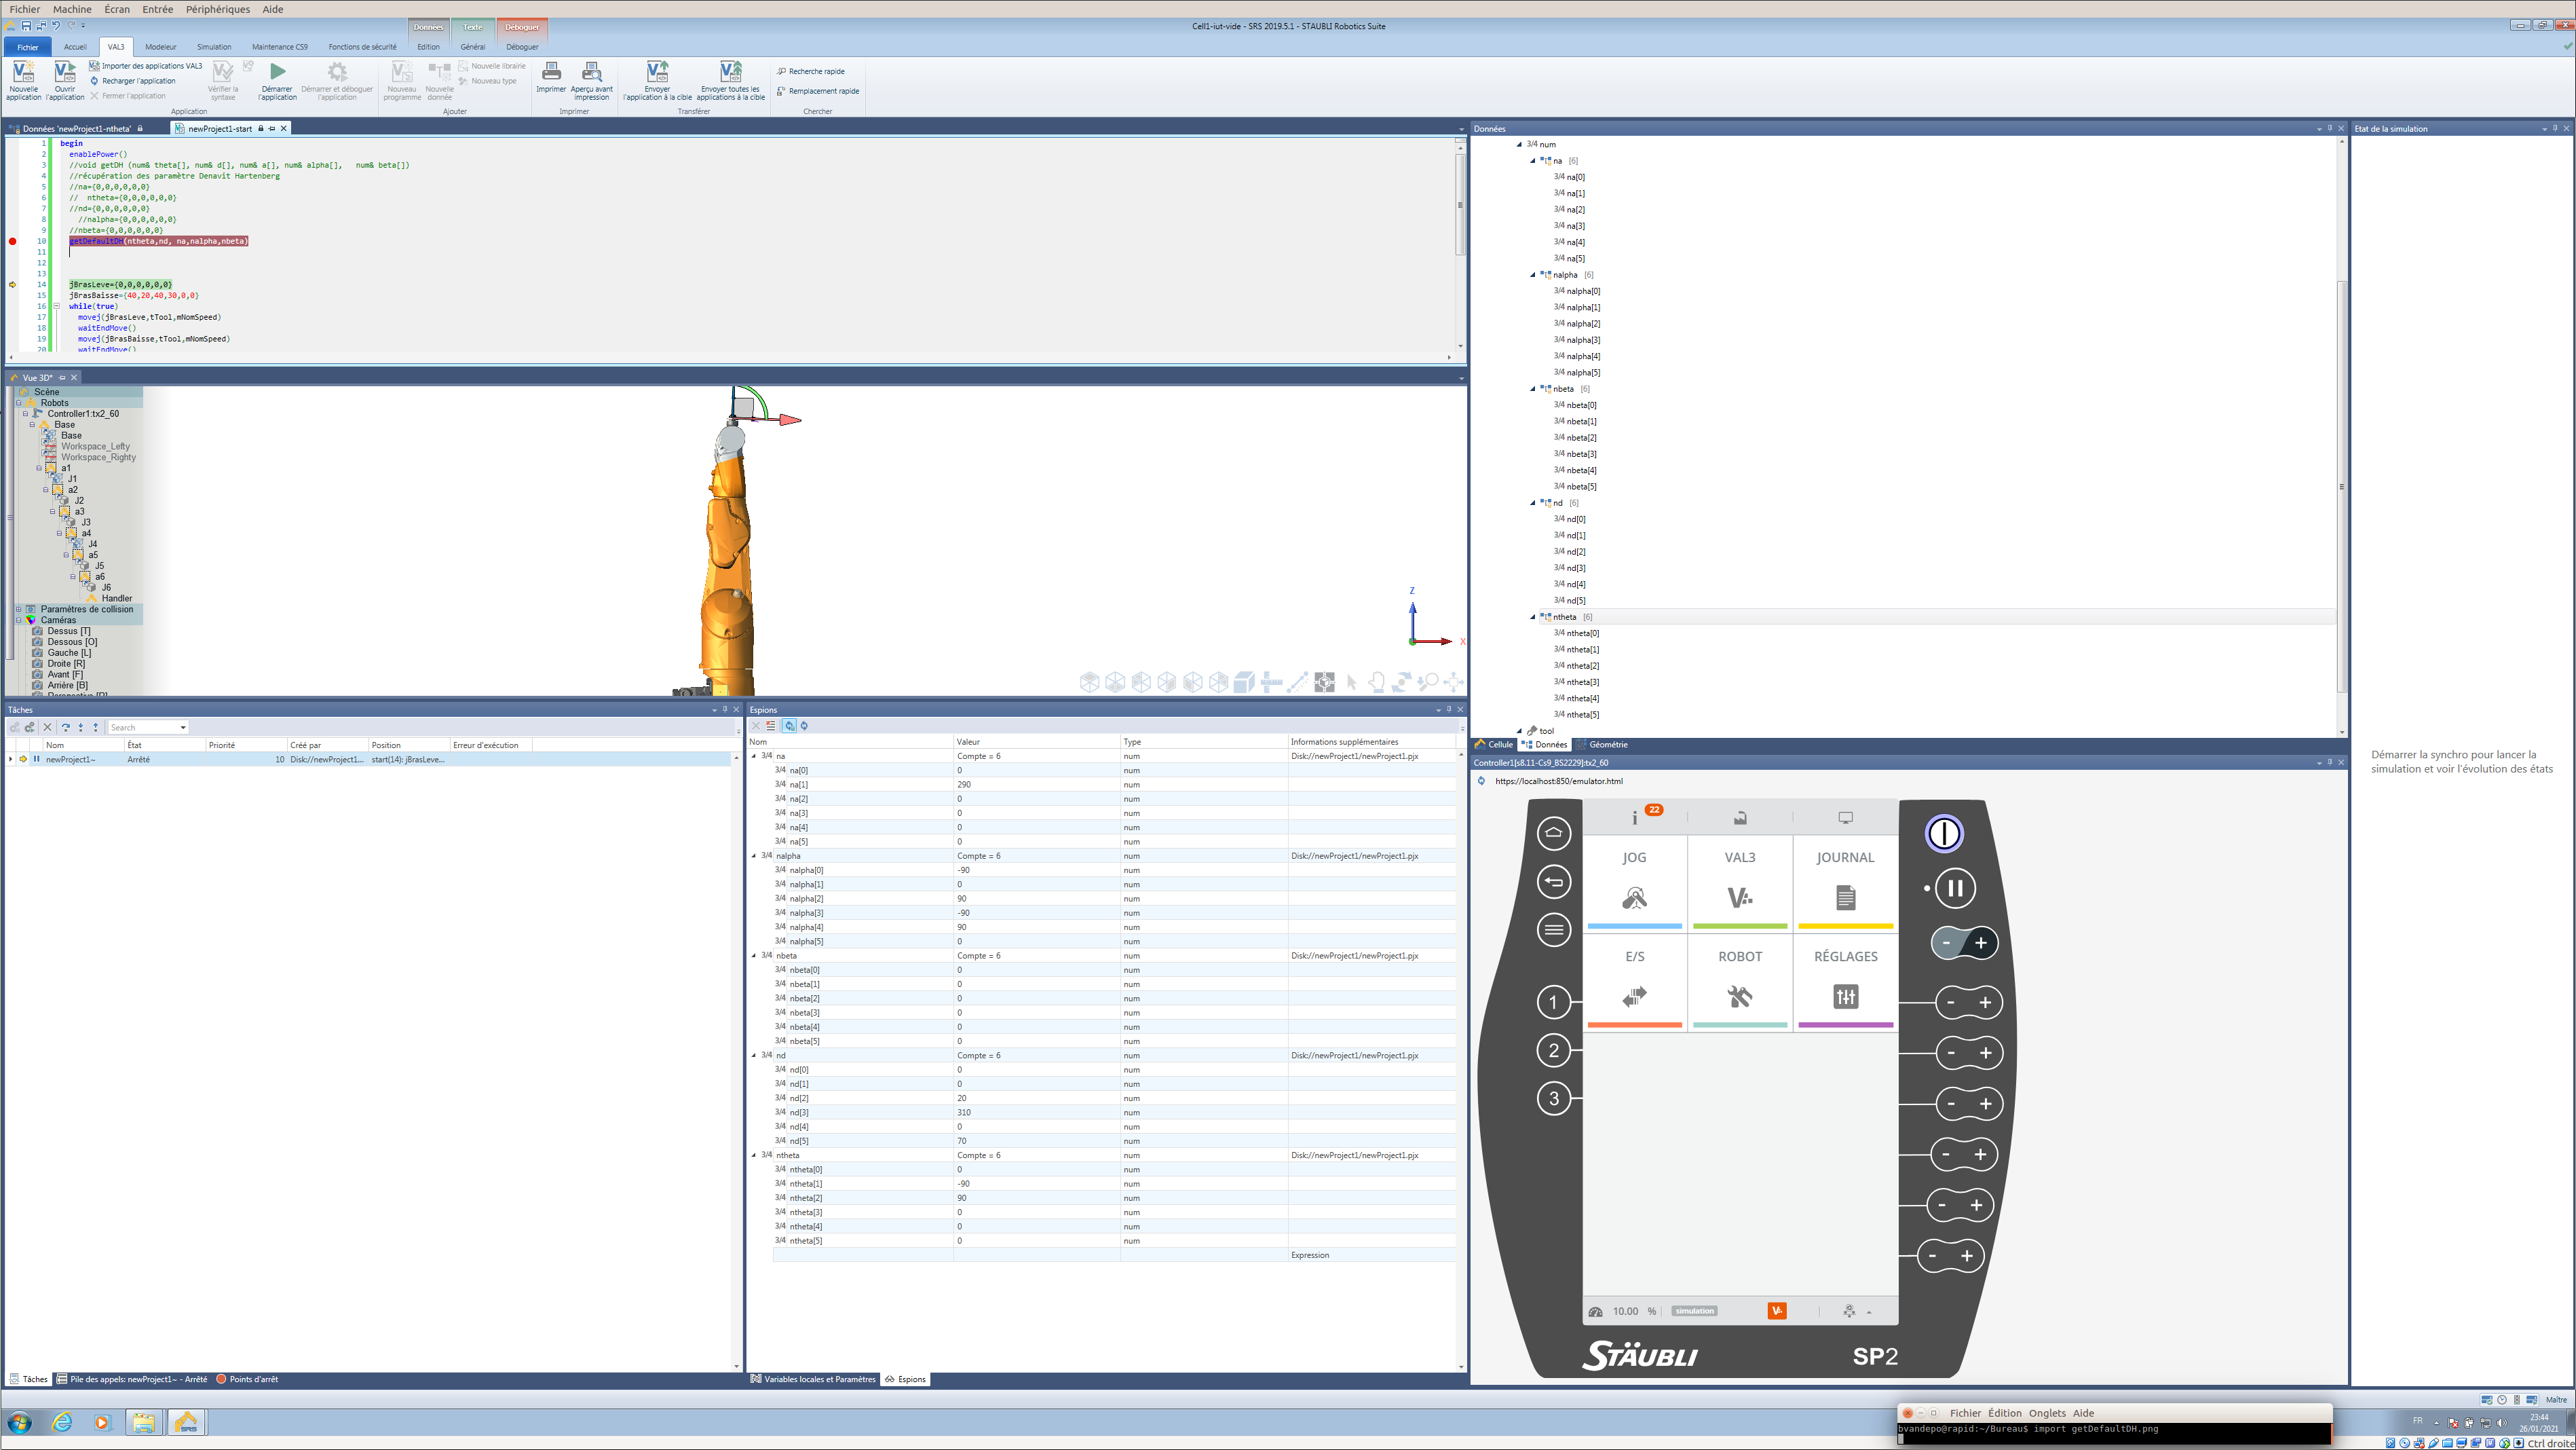
Task: Open the Search dropdown in Tâches
Action: 183,728
